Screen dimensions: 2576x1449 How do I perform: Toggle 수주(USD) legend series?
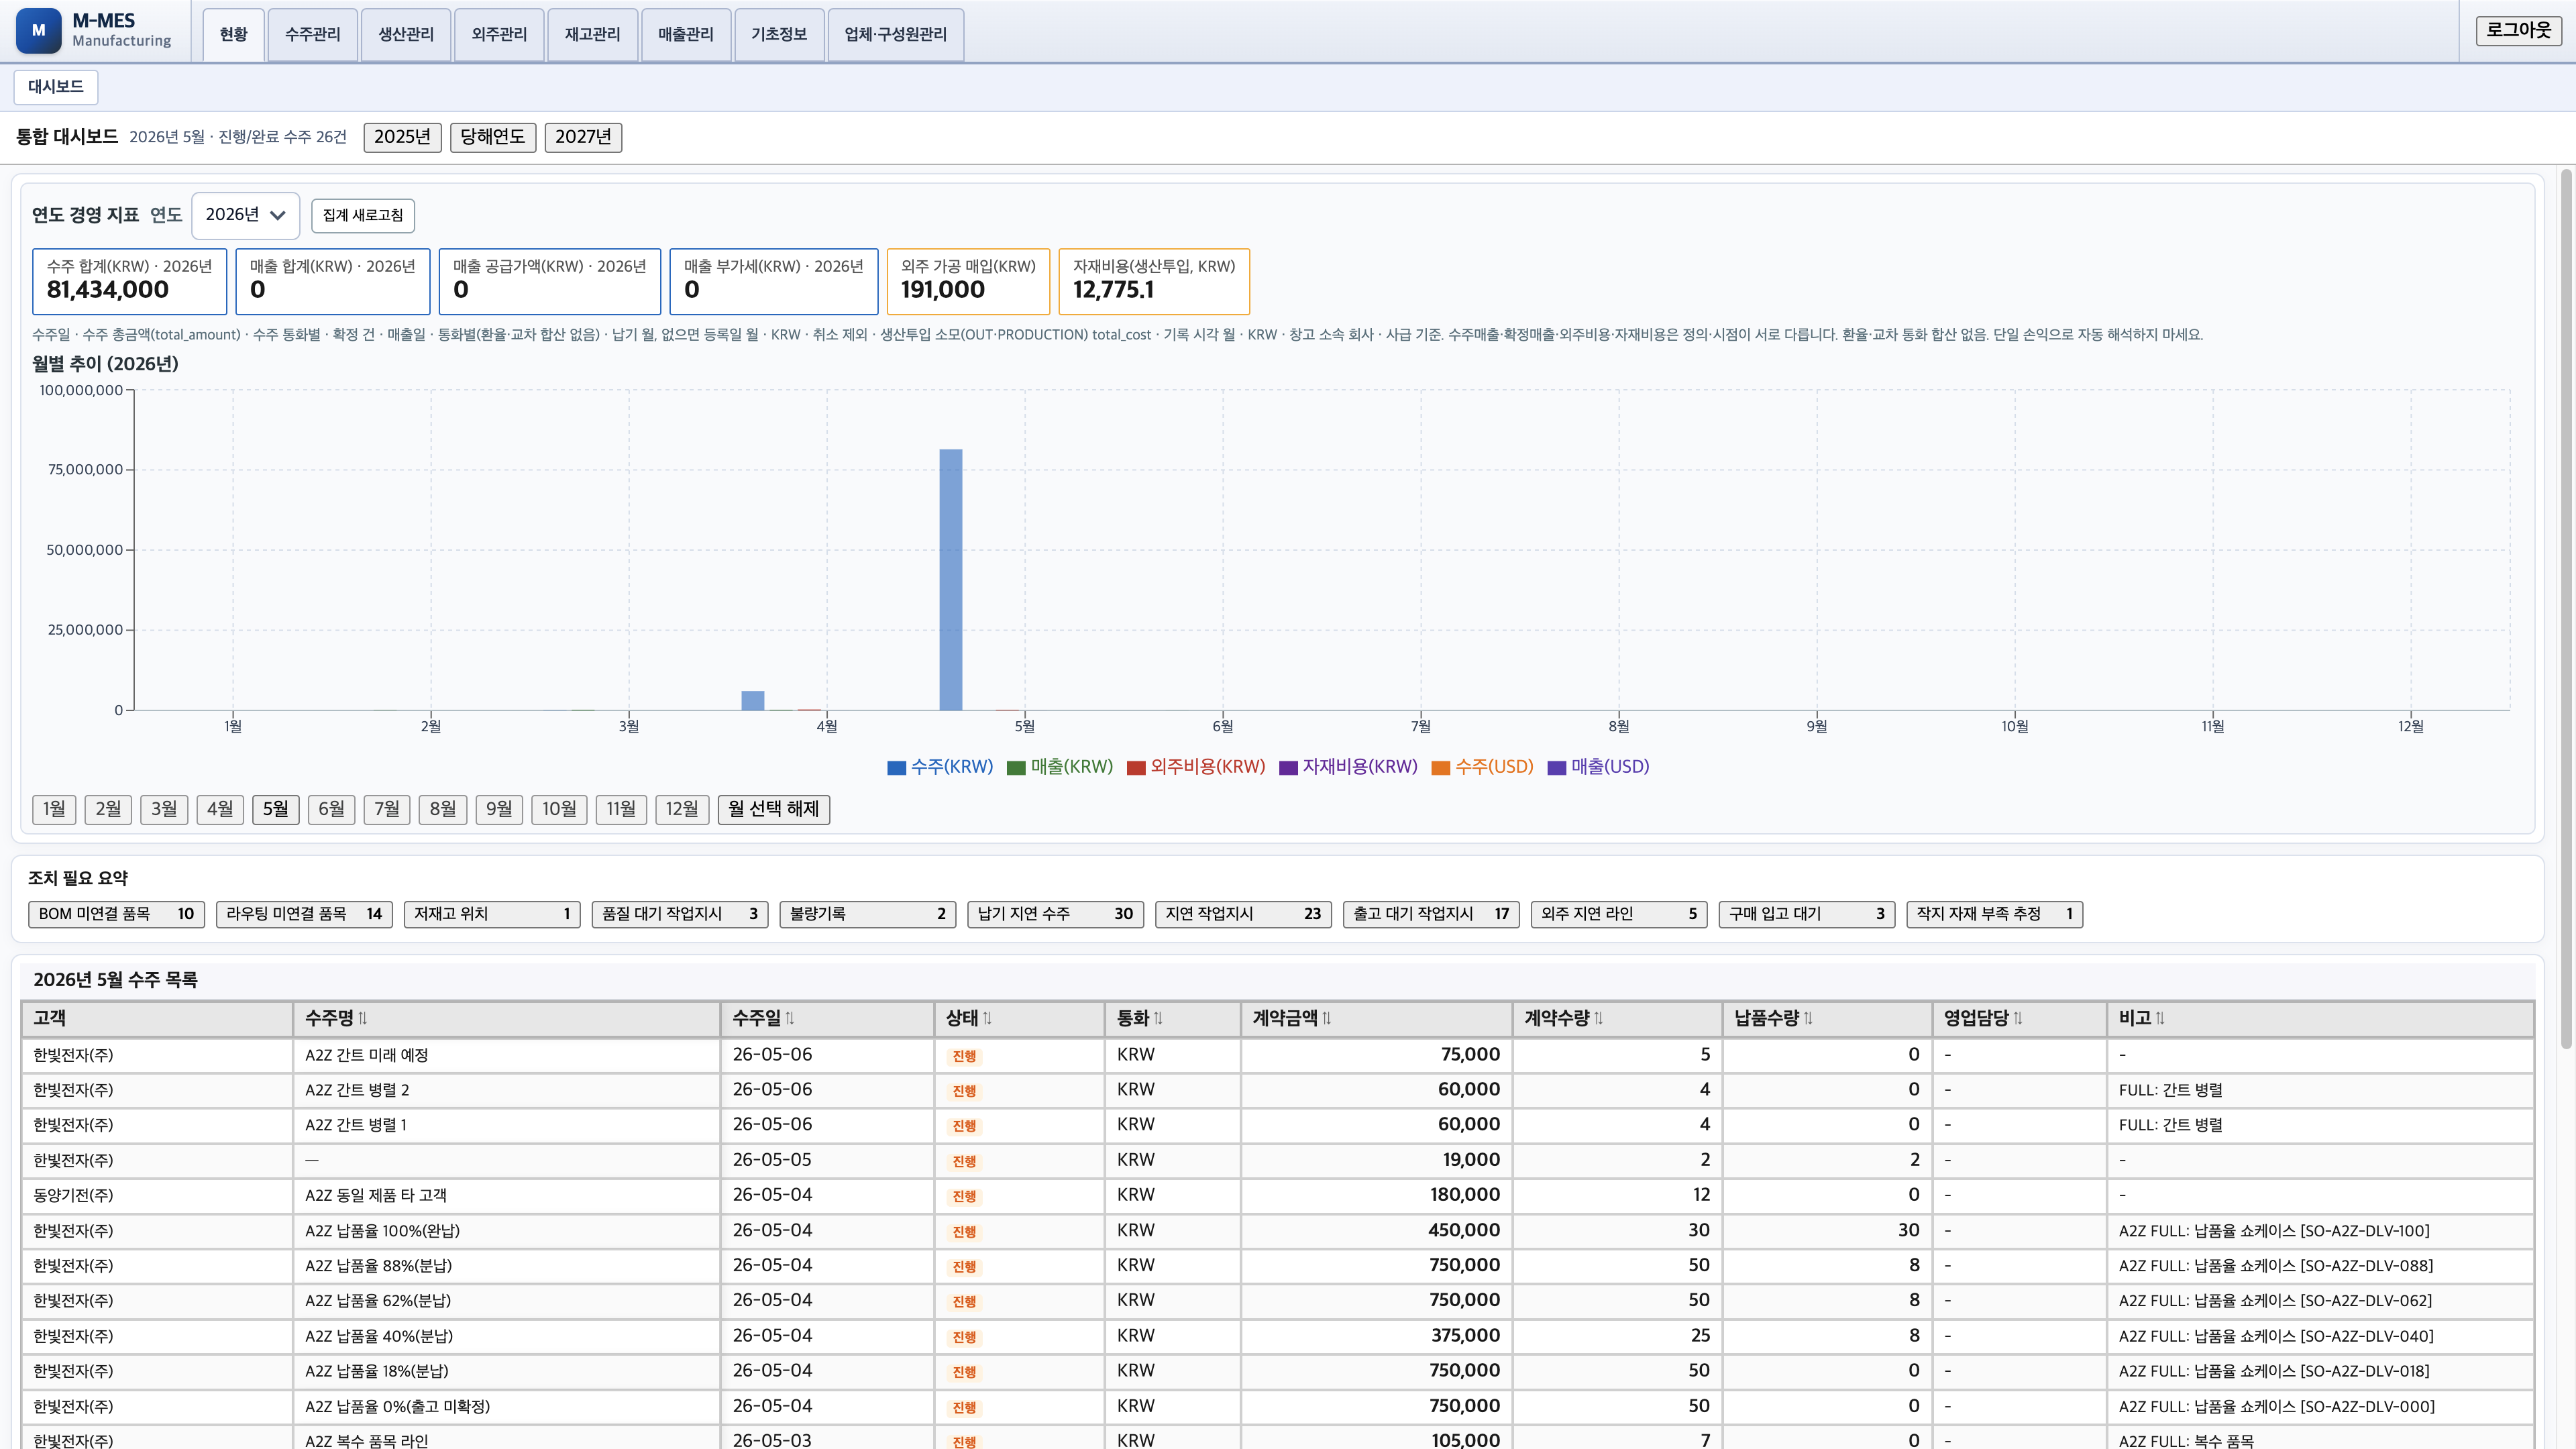[x=1482, y=767]
